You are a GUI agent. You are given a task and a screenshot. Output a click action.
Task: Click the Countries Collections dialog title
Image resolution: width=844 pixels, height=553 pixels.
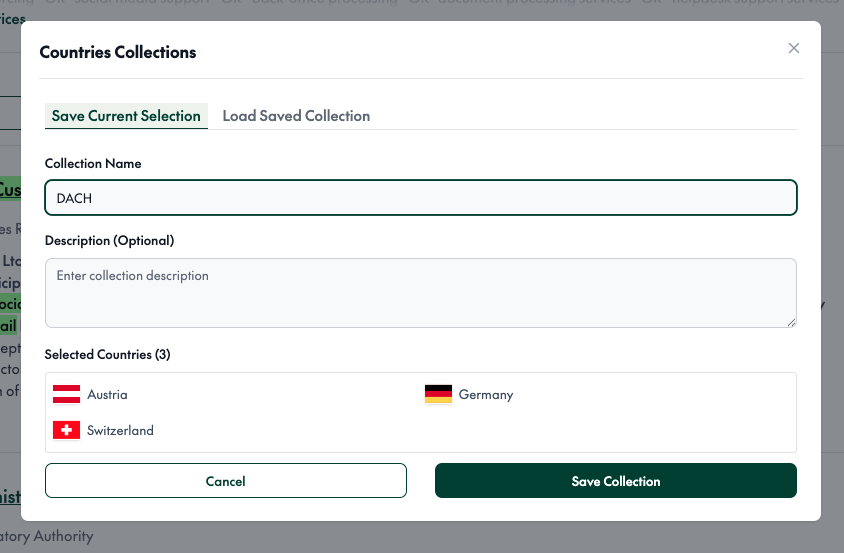click(x=118, y=52)
